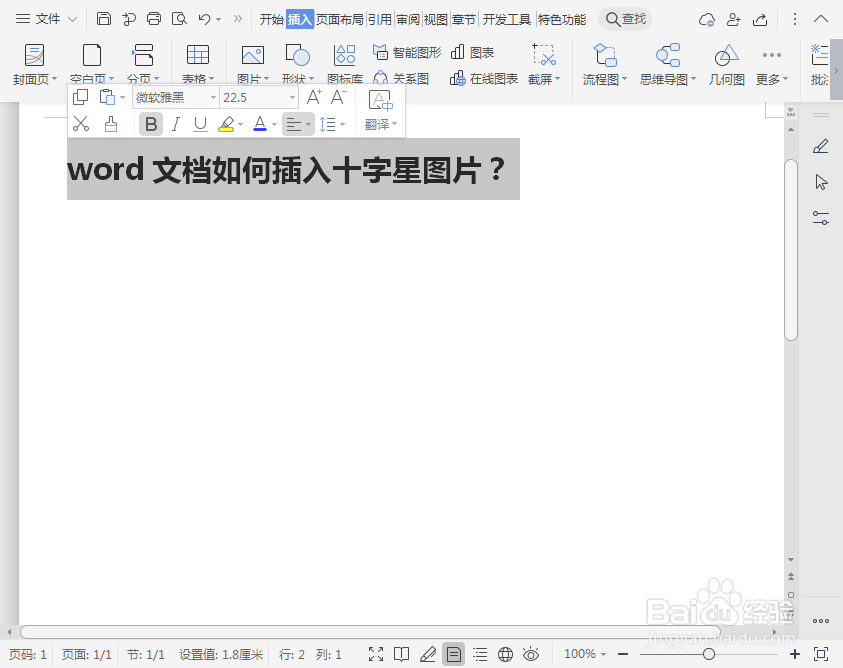Insert a table into the document

coord(197,60)
